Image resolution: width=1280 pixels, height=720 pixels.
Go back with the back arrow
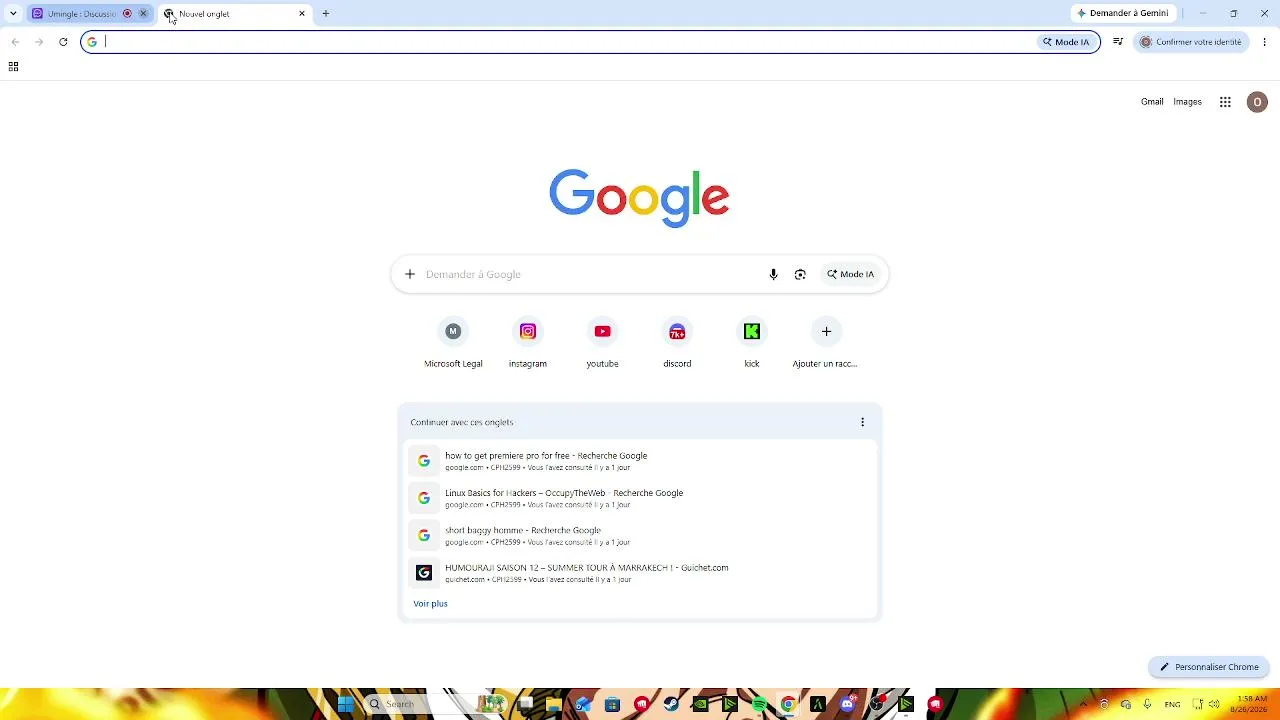click(15, 42)
